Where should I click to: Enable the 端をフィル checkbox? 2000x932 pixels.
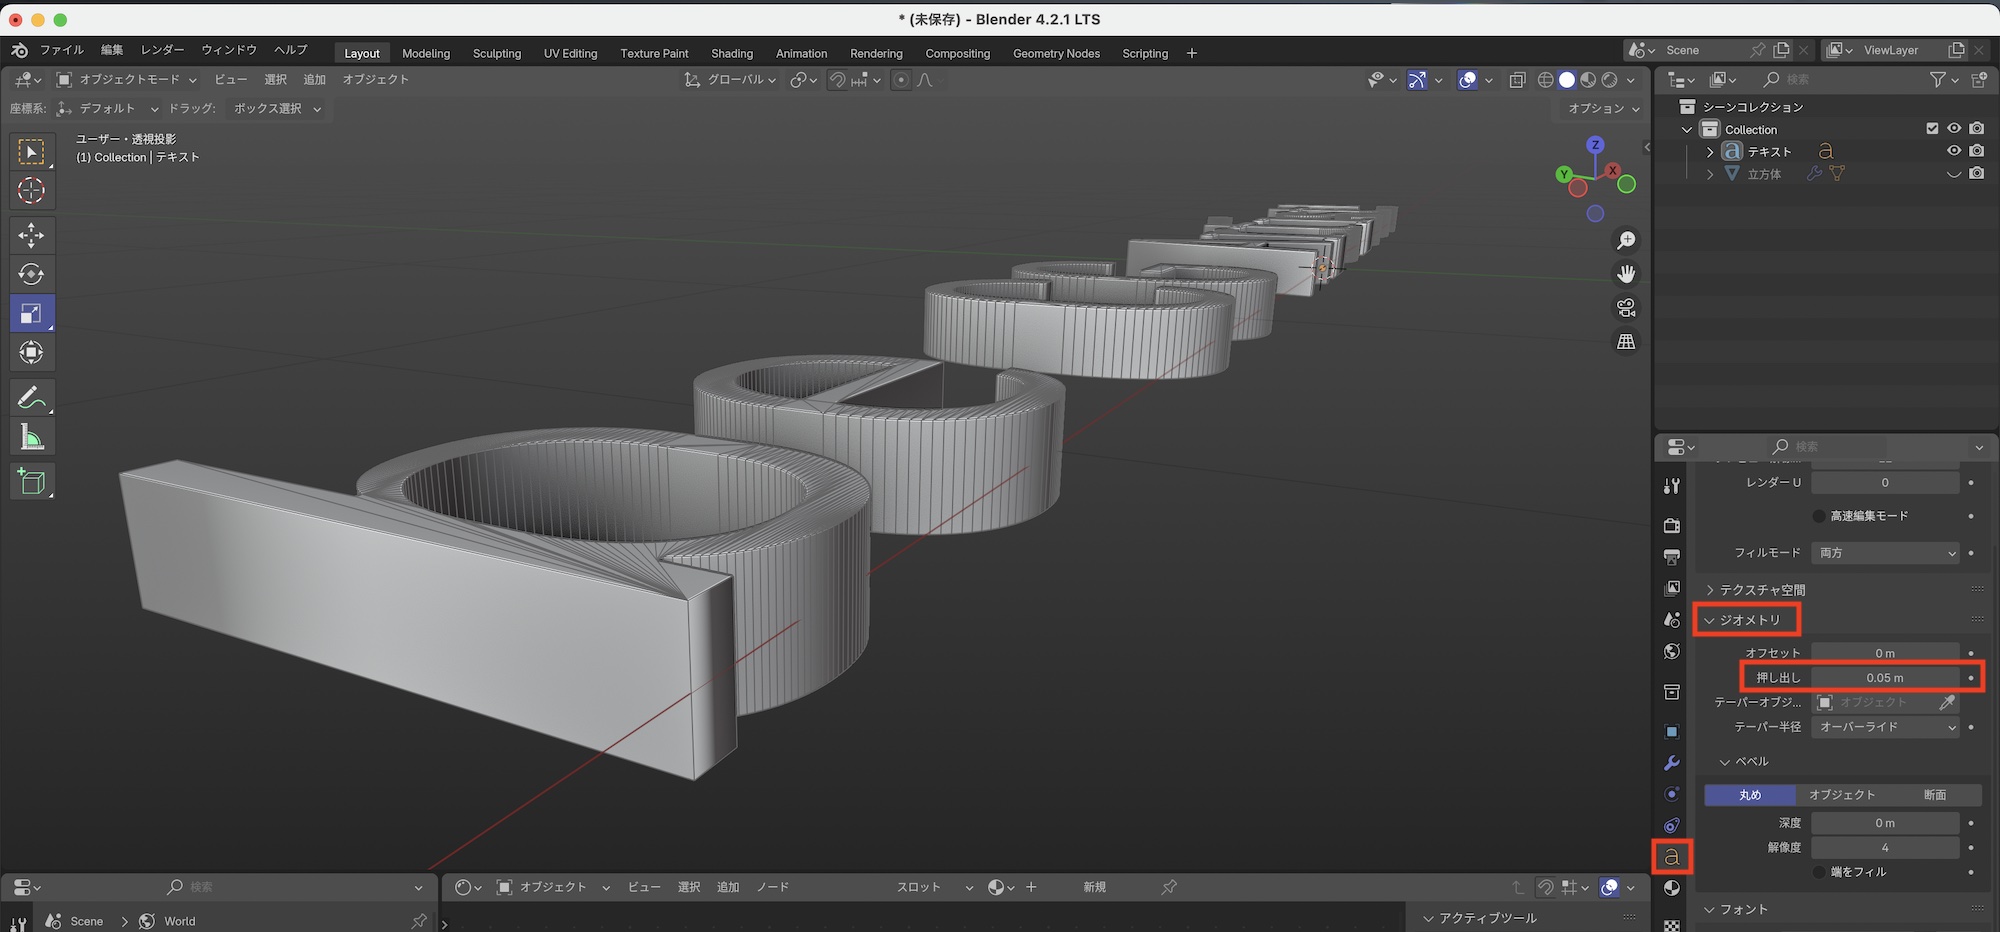pos(1819,872)
